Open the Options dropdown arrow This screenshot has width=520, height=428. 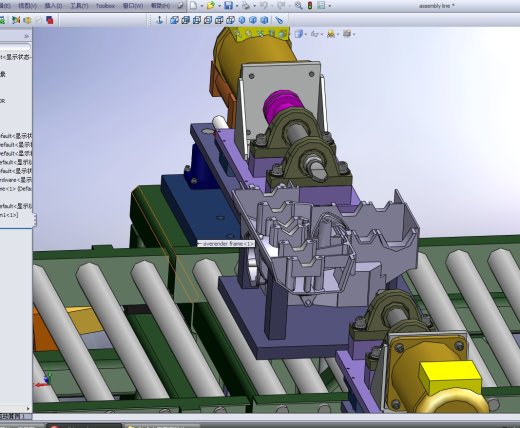point(330,6)
